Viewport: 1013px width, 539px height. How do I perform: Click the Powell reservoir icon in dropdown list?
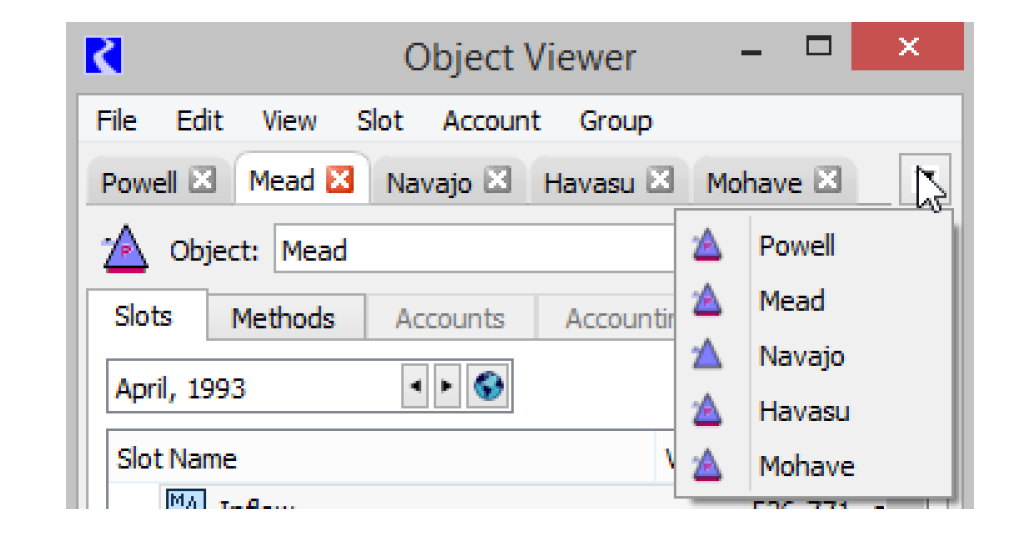pyautogui.click(x=707, y=246)
